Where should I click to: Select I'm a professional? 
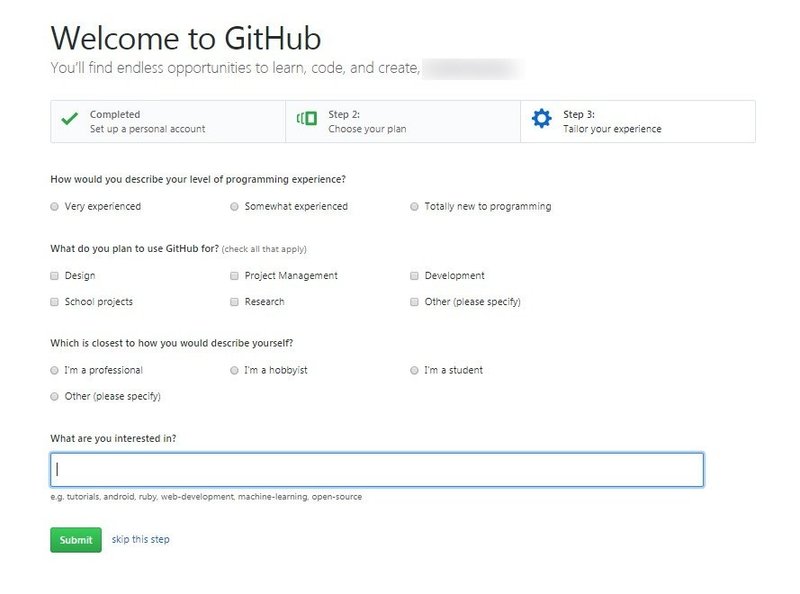[54, 370]
